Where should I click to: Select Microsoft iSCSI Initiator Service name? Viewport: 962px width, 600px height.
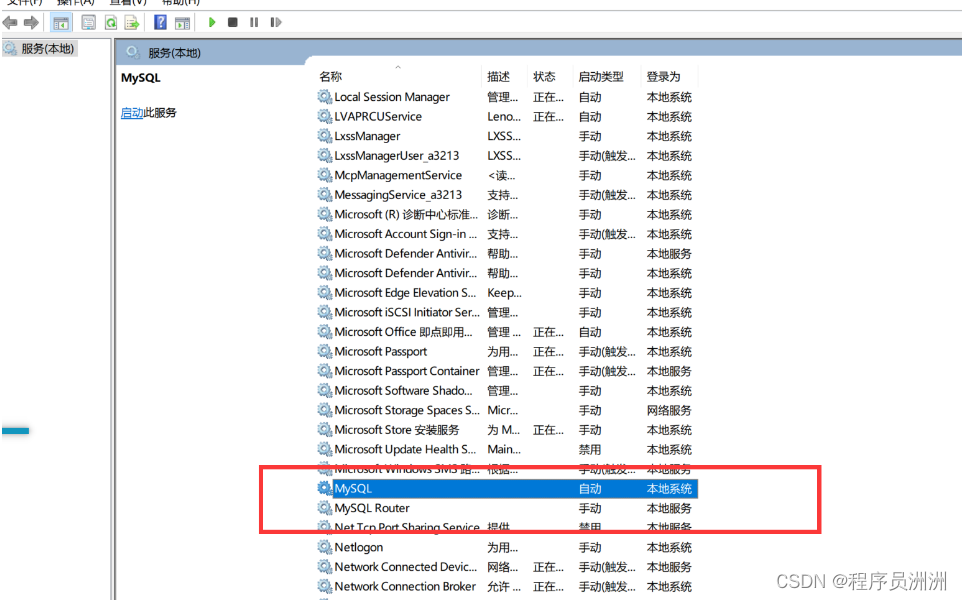[x=407, y=312]
